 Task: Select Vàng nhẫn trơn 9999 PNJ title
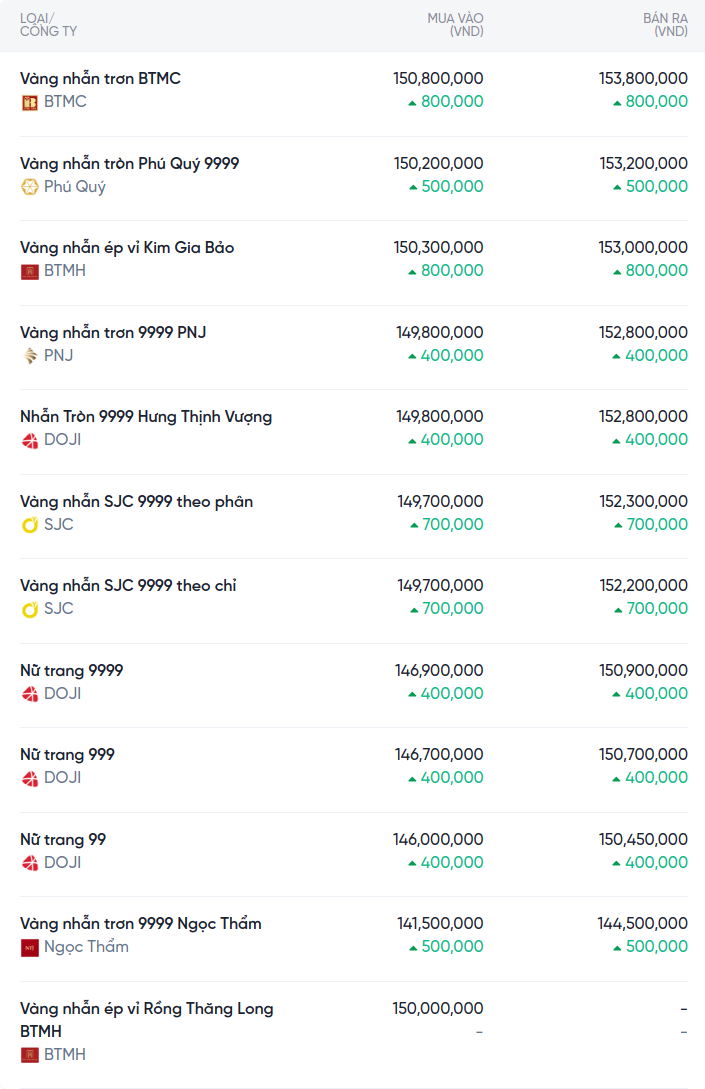coord(113,332)
